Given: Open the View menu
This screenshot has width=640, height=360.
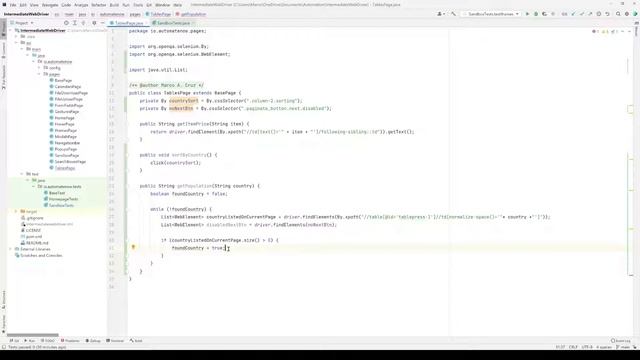Looking at the screenshot, I should [x=34, y=5].
